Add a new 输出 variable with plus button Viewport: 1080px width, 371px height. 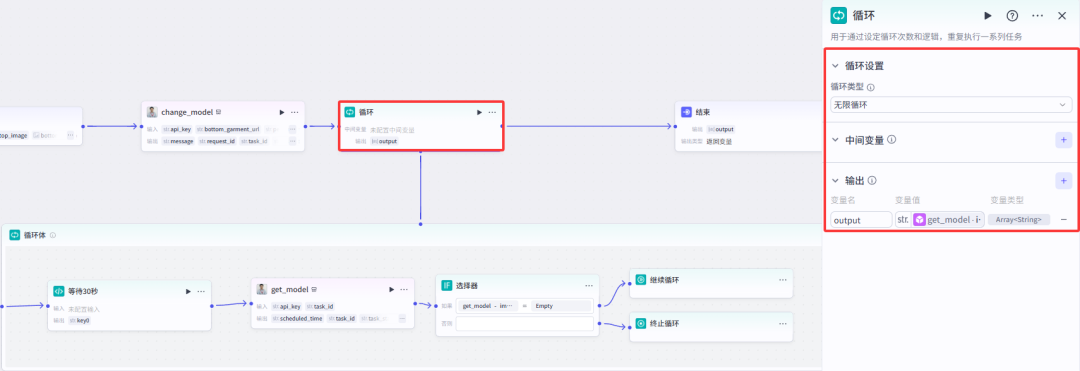(1063, 180)
